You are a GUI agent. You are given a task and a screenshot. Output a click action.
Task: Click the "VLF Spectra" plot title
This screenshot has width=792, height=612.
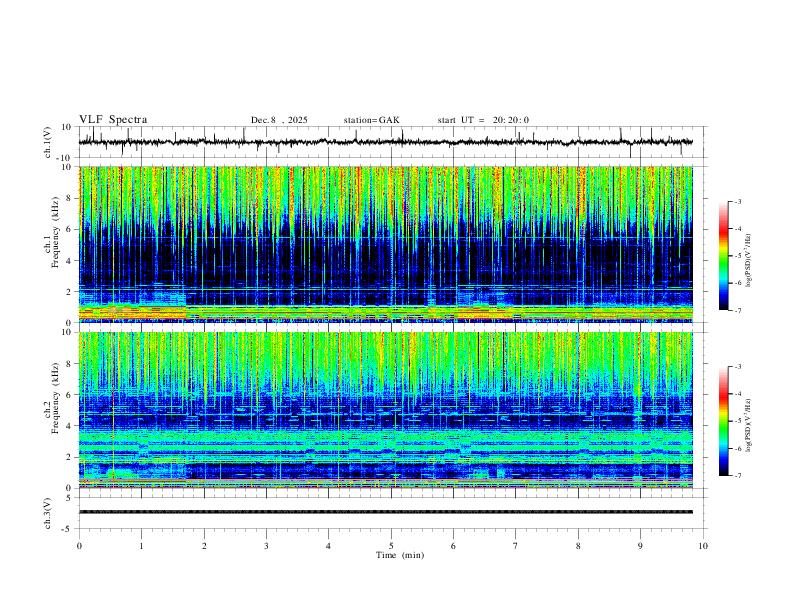tap(113, 120)
